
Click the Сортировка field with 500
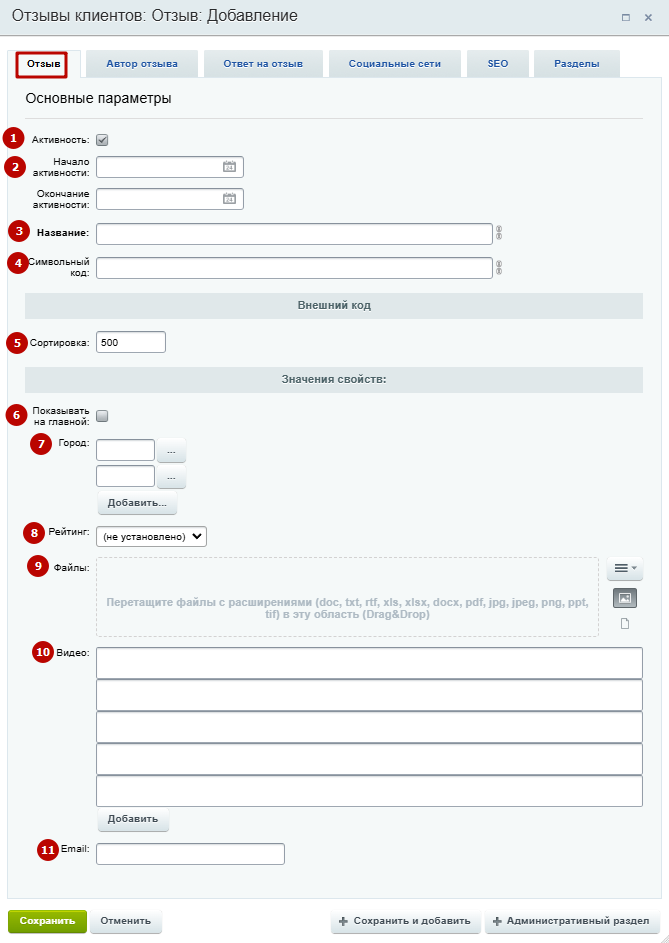point(131,342)
